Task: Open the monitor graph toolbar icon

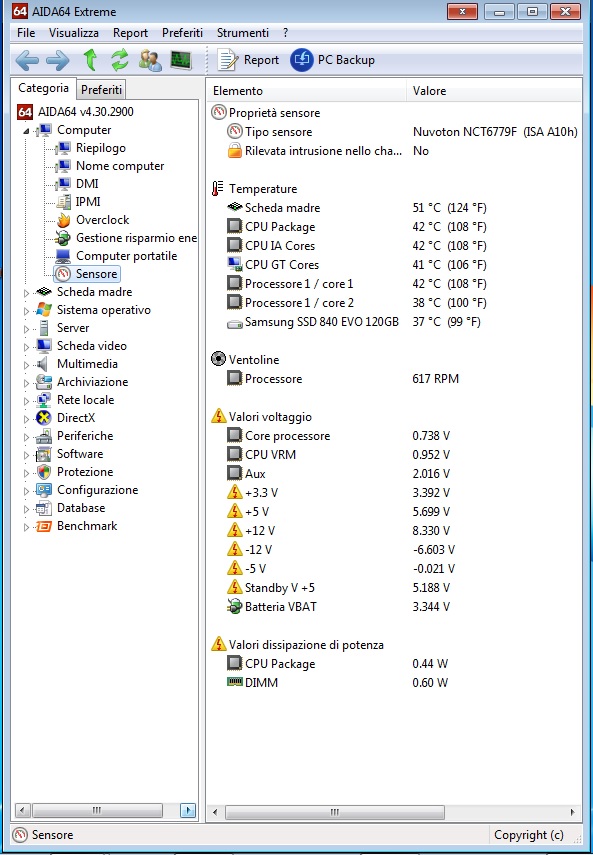Action: point(181,60)
